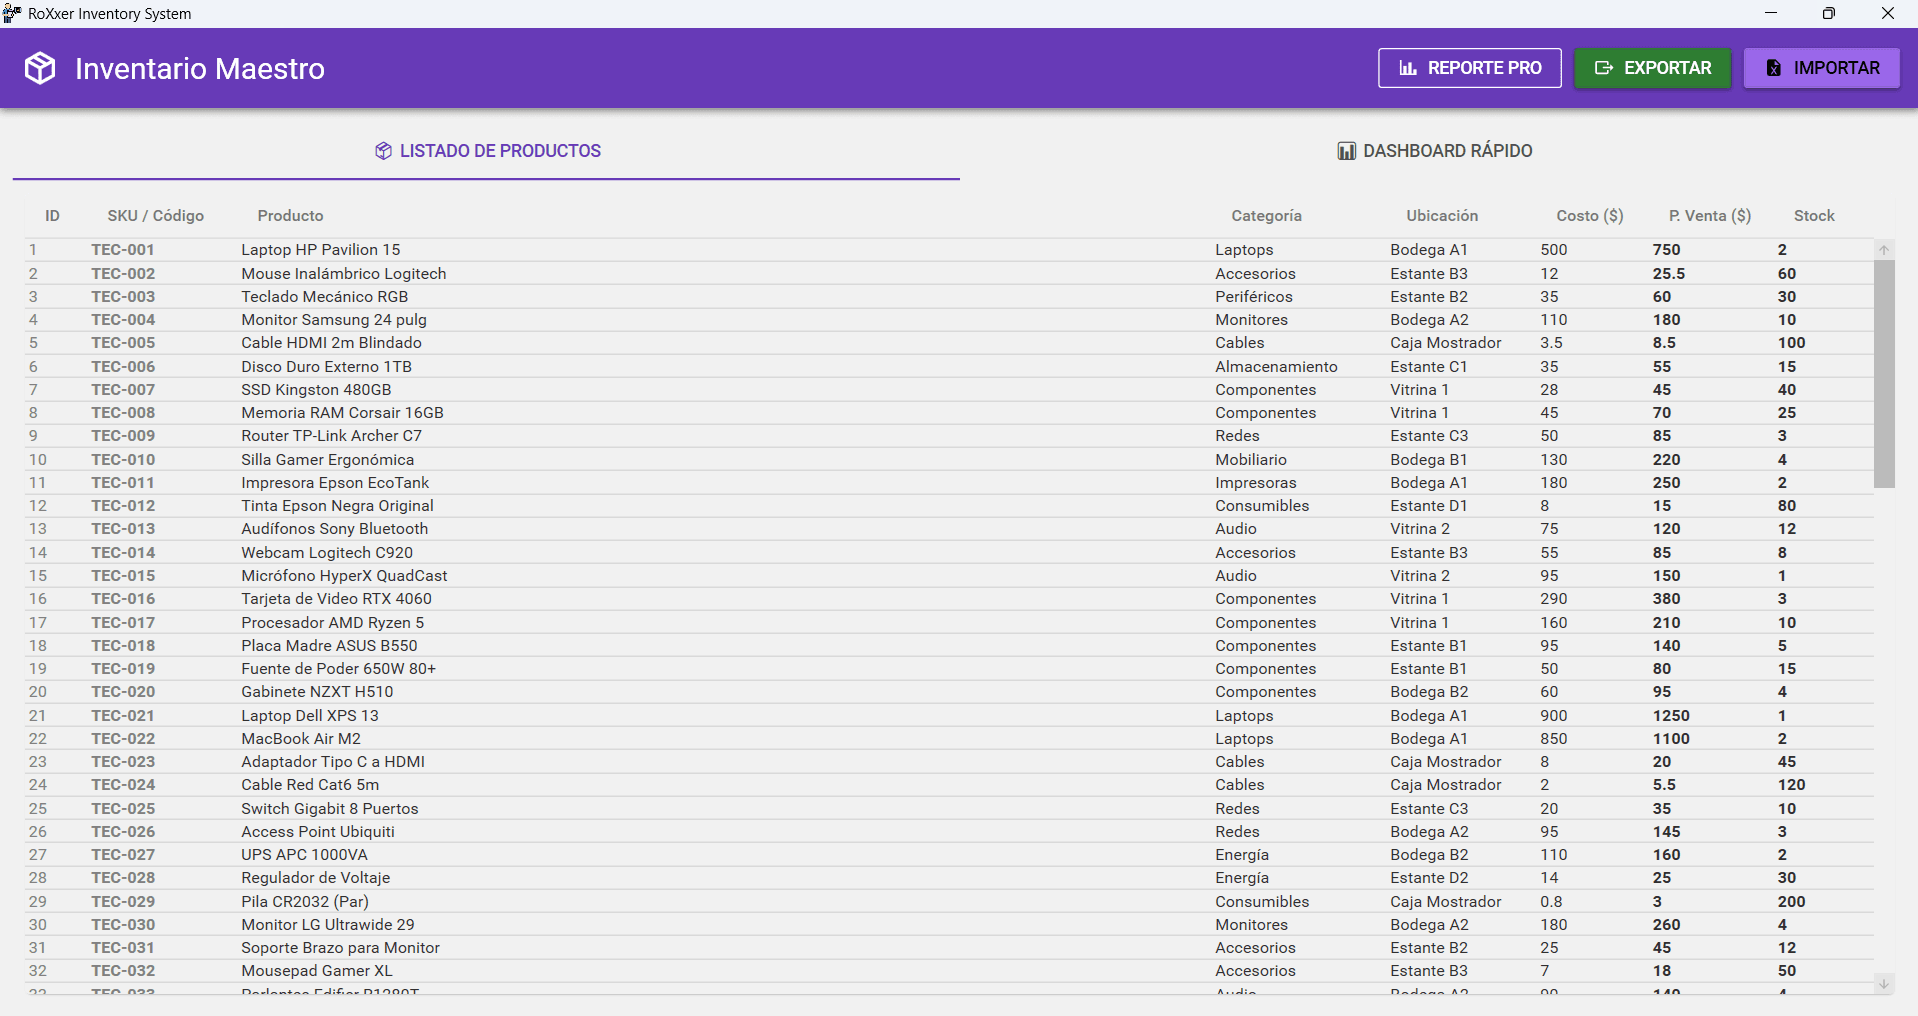Select Switch Gigabit 8 Puertos
This screenshot has height=1016, width=1918.
tap(329, 809)
